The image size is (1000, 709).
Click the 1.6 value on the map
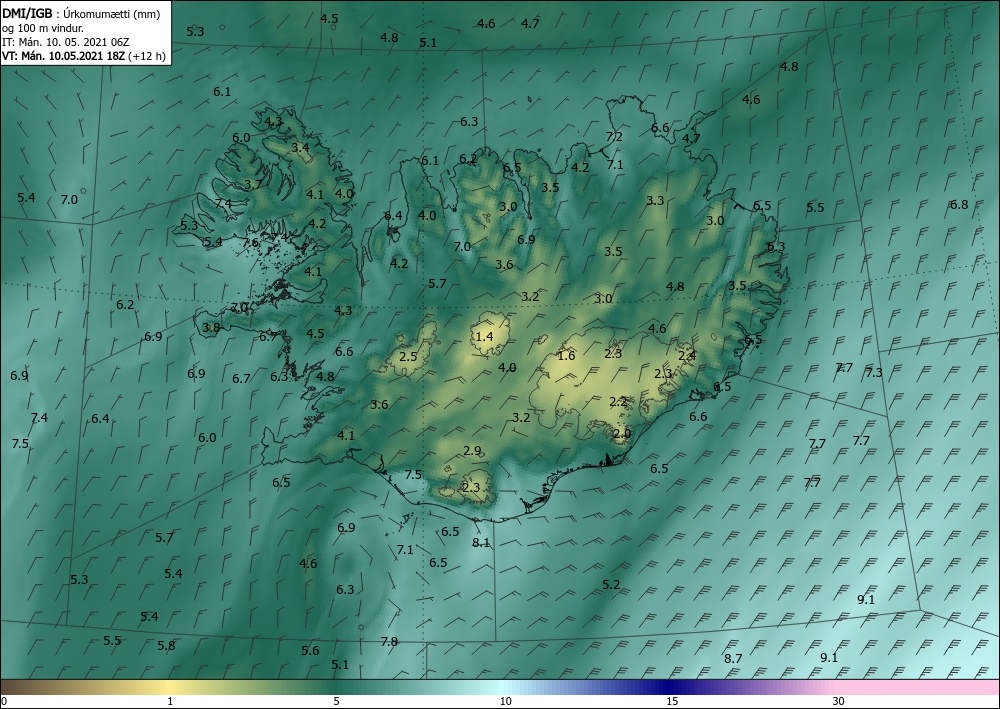(566, 356)
